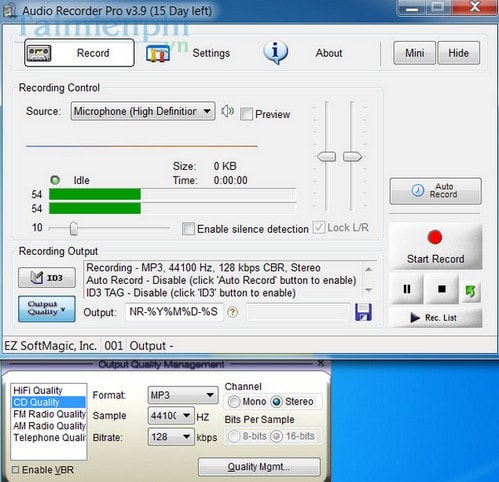The width and height of the screenshot is (499, 482).
Task: Open the Bitrate dropdown
Action: point(171,437)
